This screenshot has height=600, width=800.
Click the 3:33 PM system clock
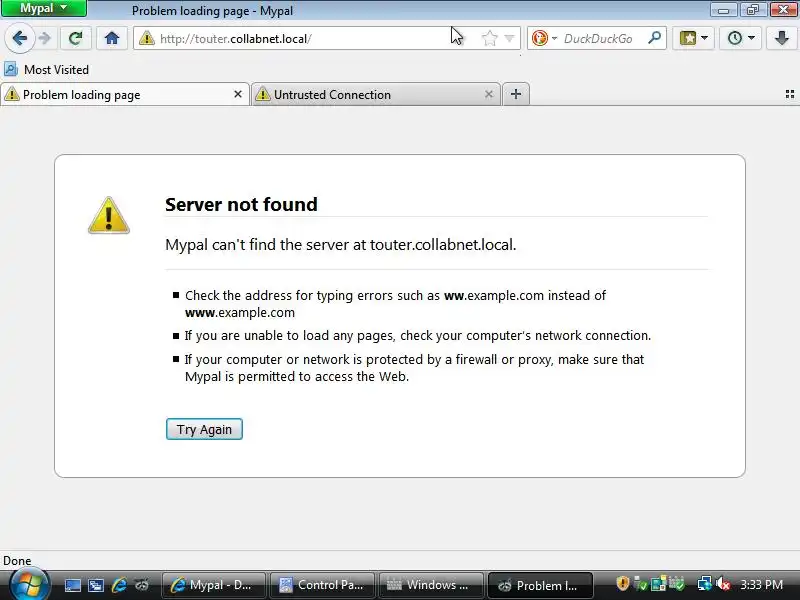(x=761, y=585)
